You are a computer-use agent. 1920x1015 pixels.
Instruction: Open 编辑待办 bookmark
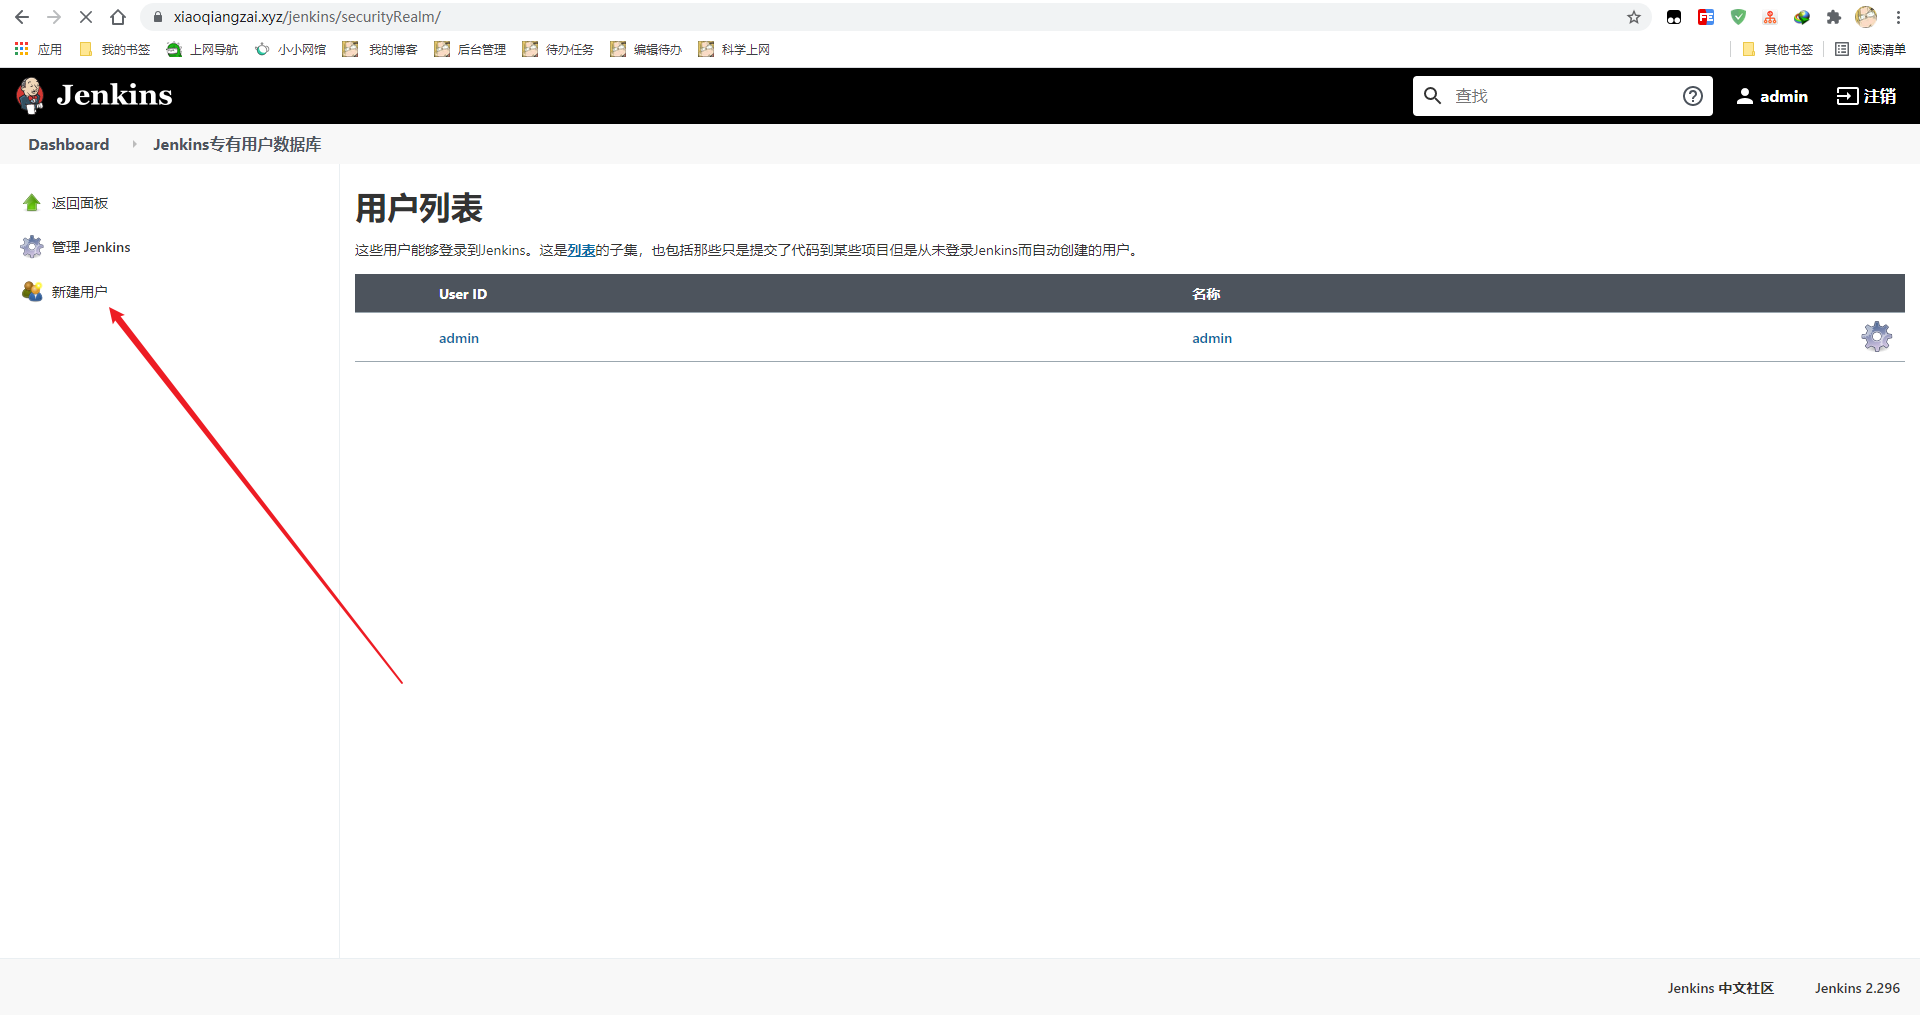click(x=646, y=49)
